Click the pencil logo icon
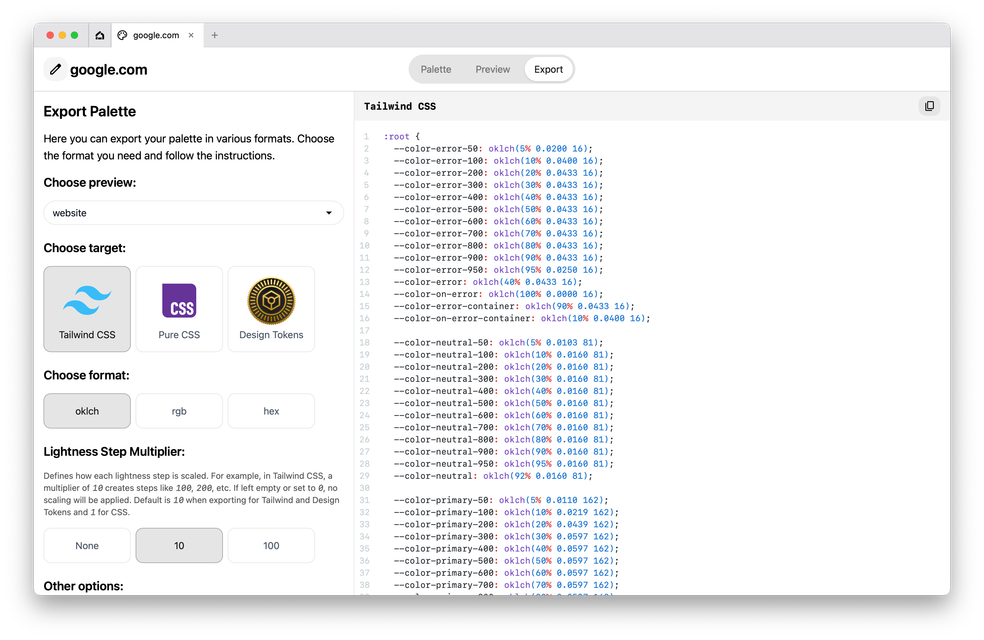This screenshot has height=640, width=984. tap(56, 69)
